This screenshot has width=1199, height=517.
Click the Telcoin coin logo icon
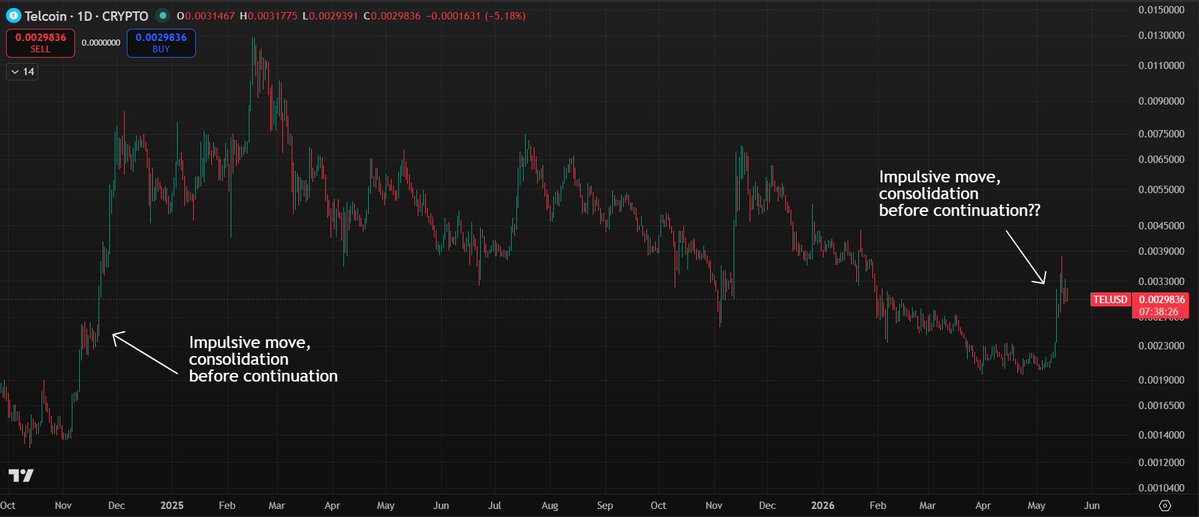14,15
